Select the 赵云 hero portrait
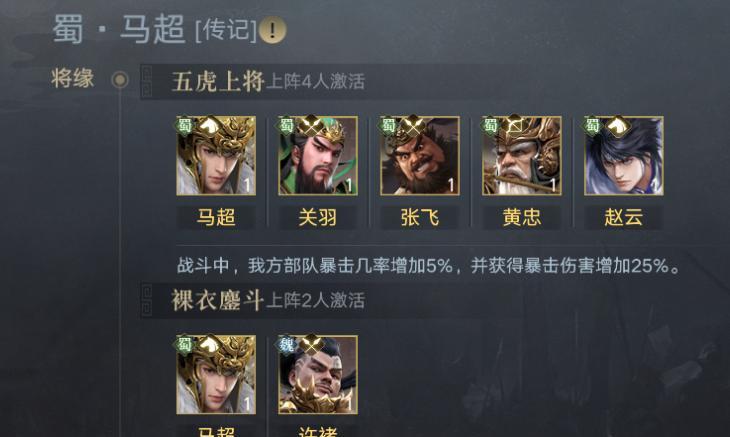The width and height of the screenshot is (730, 437). (624, 155)
